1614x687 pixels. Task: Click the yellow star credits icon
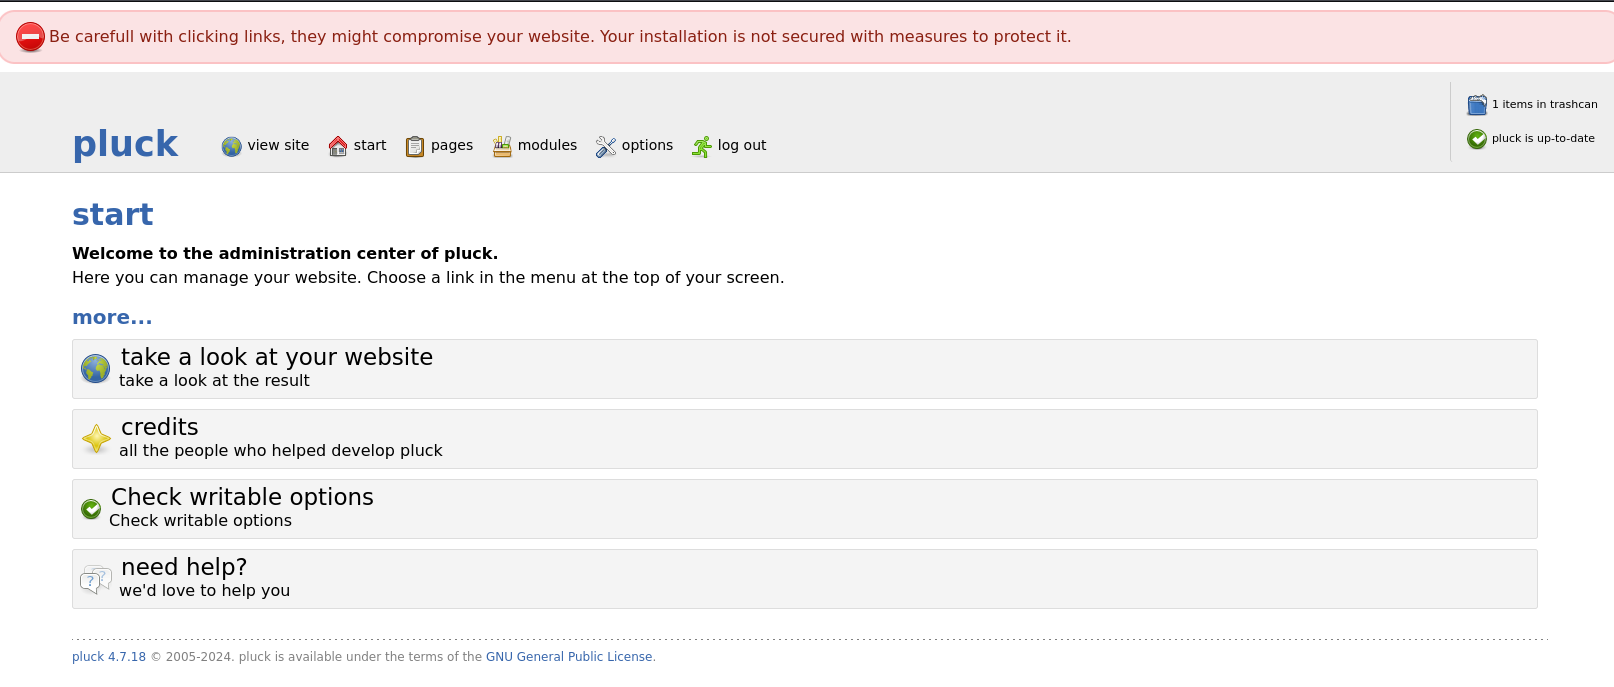pos(96,439)
